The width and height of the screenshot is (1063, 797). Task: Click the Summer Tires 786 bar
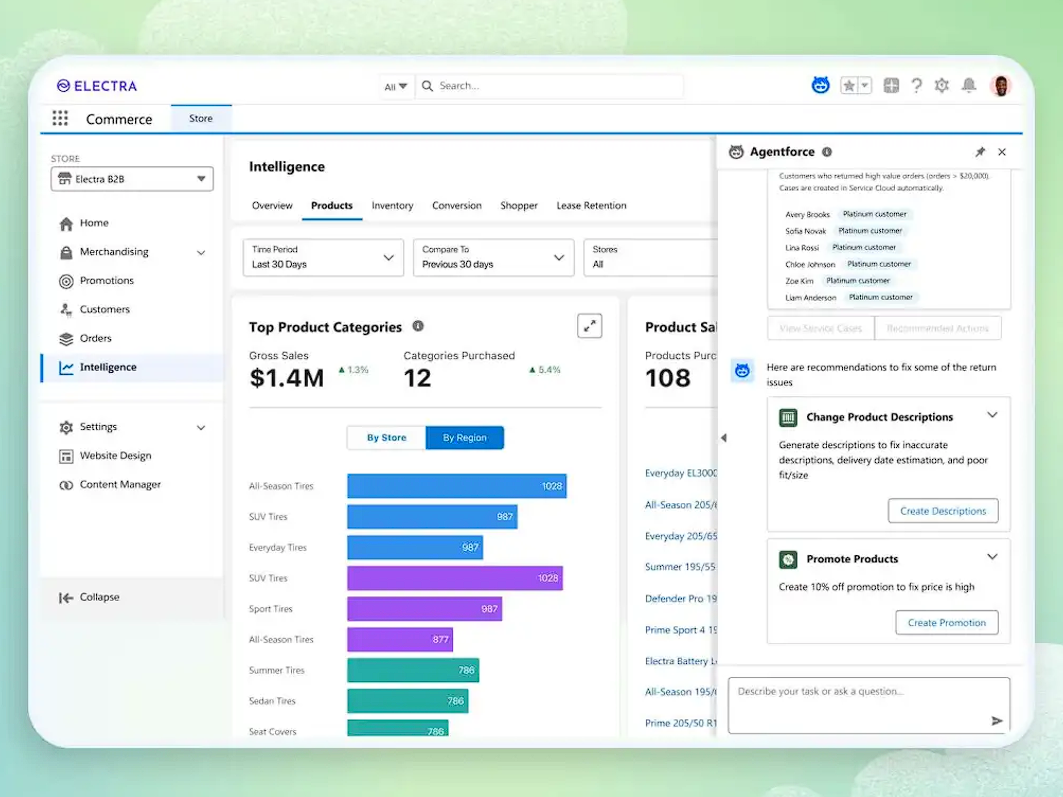pos(413,670)
